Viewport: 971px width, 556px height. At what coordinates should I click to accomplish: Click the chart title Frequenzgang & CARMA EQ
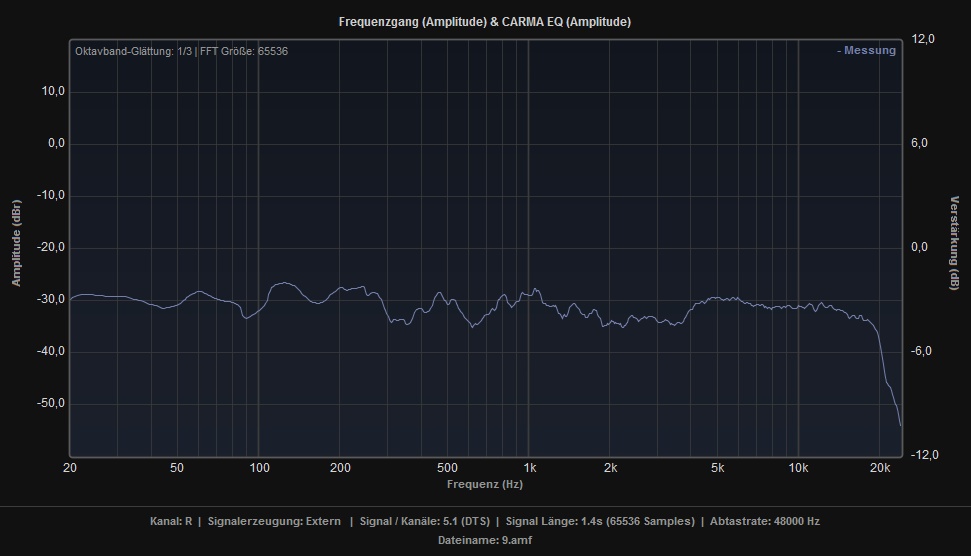pyautogui.click(x=485, y=21)
